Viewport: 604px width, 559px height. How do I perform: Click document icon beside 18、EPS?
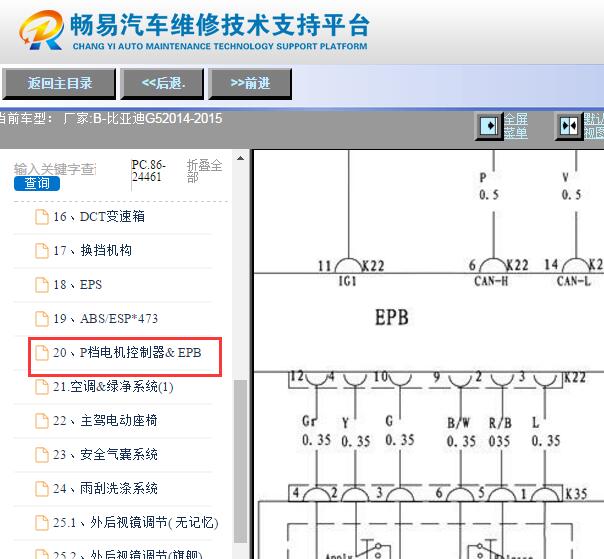click(42, 285)
